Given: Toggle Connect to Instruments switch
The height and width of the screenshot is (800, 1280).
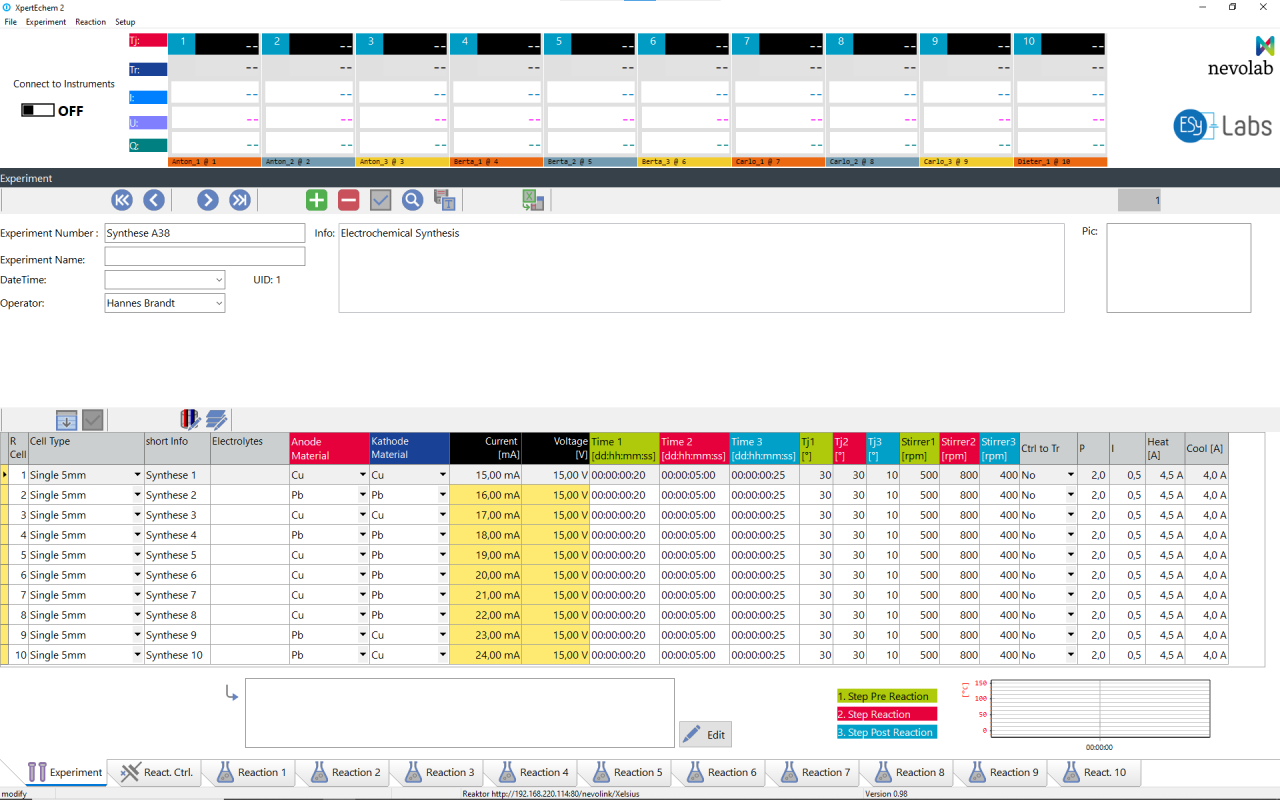Looking at the screenshot, I should click(x=37, y=110).
